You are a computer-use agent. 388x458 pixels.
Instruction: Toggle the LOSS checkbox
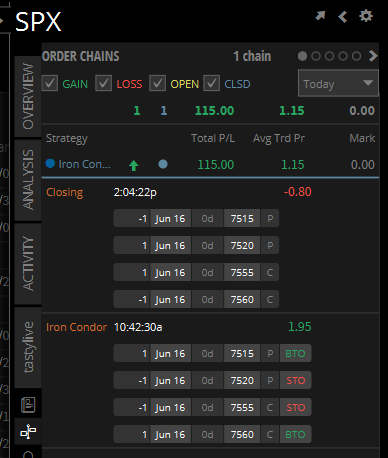click(103, 83)
